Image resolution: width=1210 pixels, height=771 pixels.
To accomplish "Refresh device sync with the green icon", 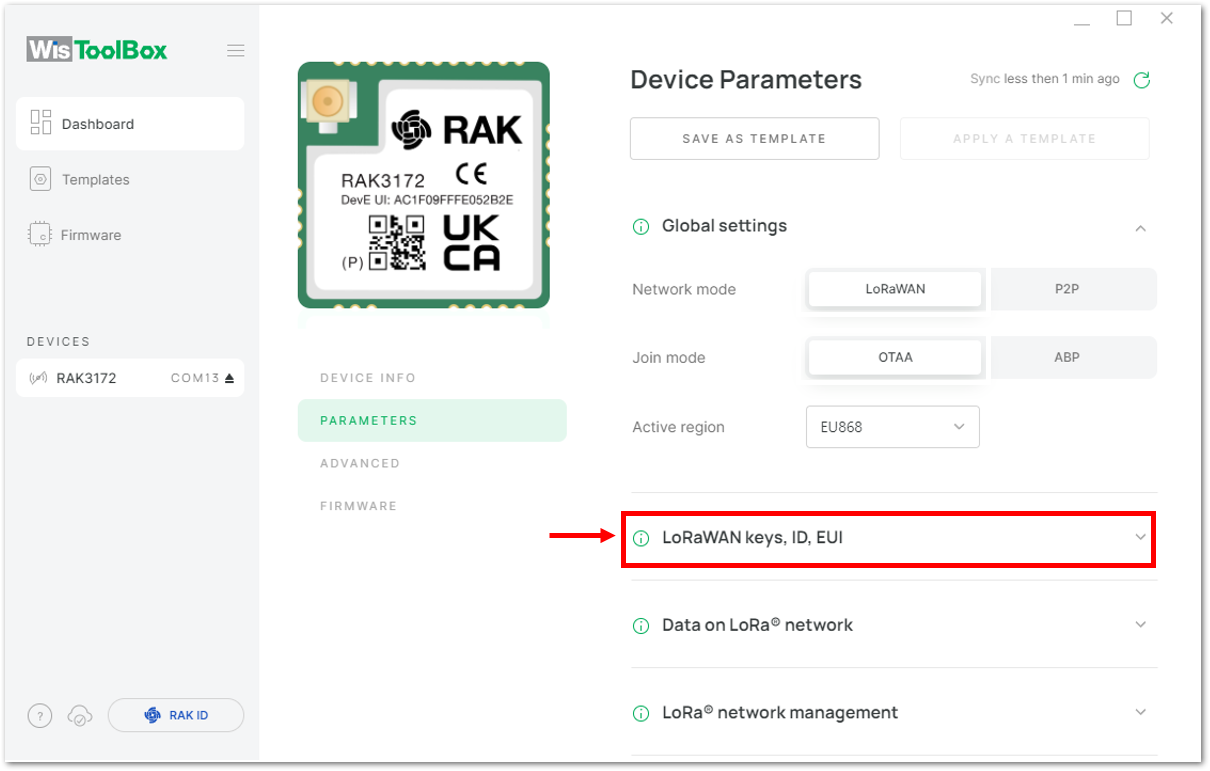I will 1141,80.
